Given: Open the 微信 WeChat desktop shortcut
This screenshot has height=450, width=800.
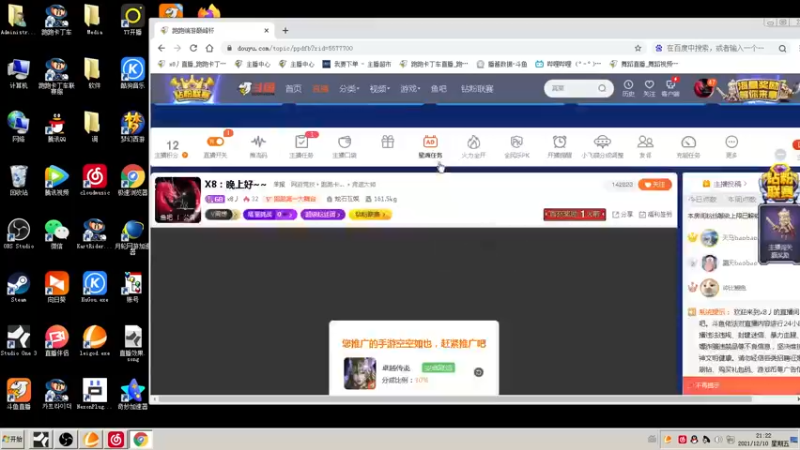Looking at the screenshot, I should point(56,233).
